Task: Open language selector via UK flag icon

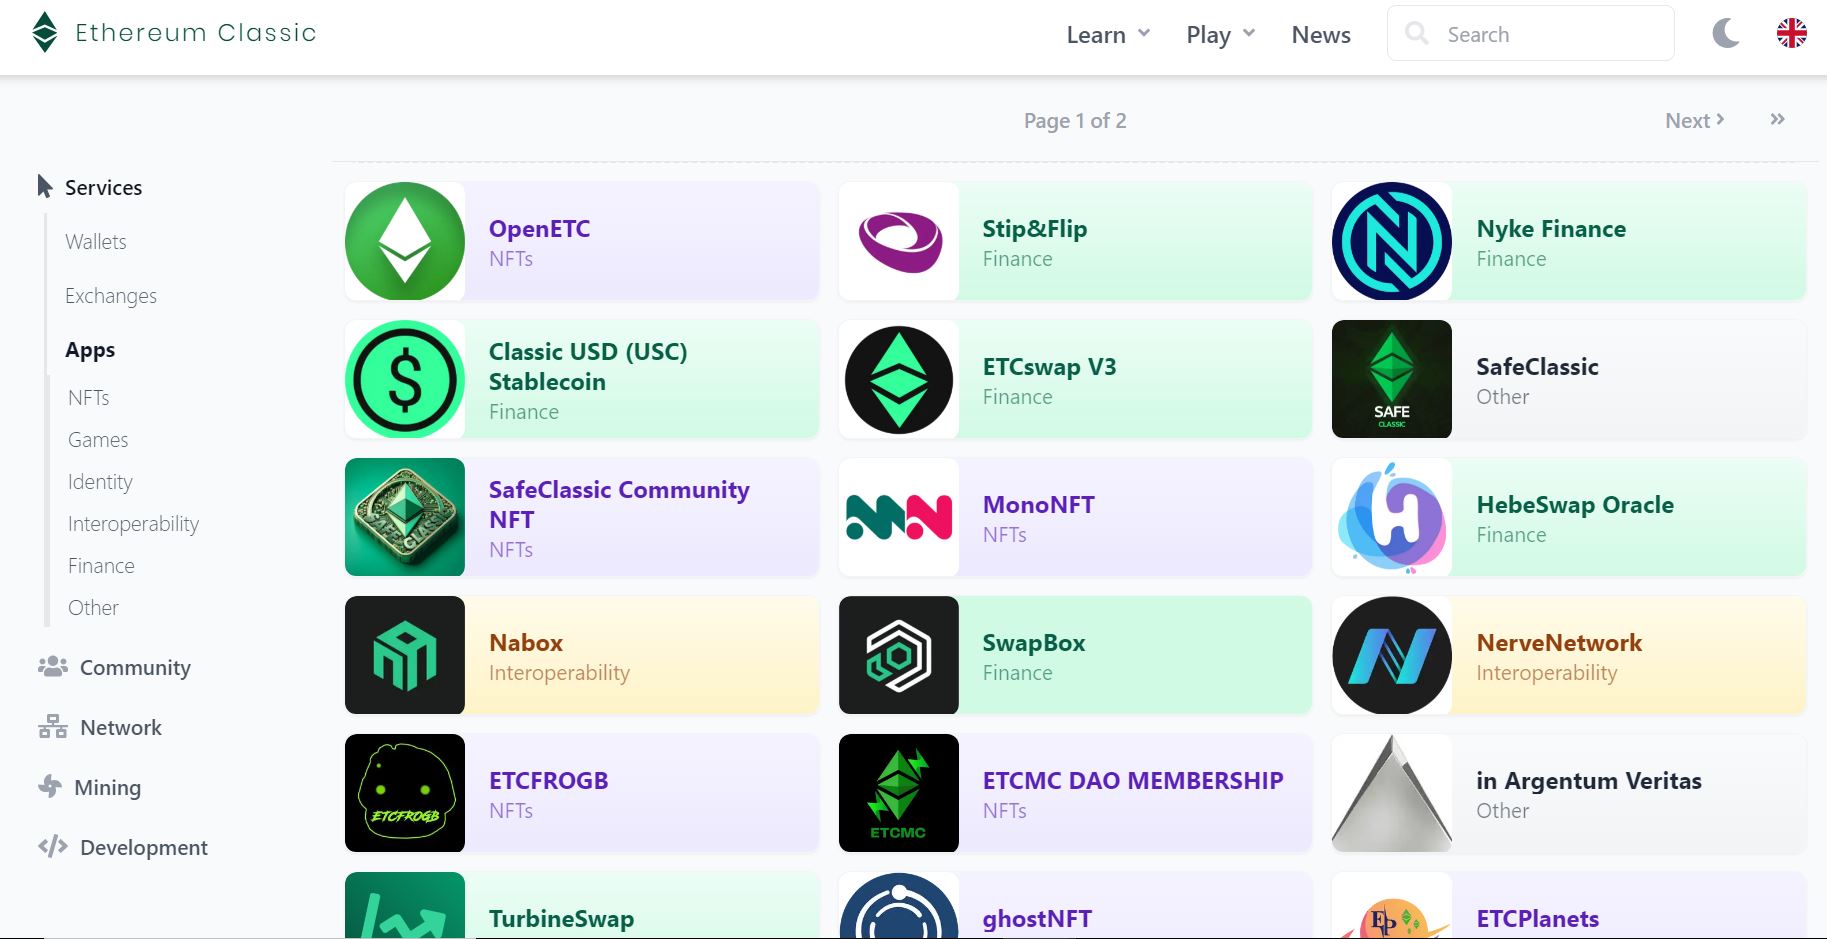Action: click(1791, 33)
